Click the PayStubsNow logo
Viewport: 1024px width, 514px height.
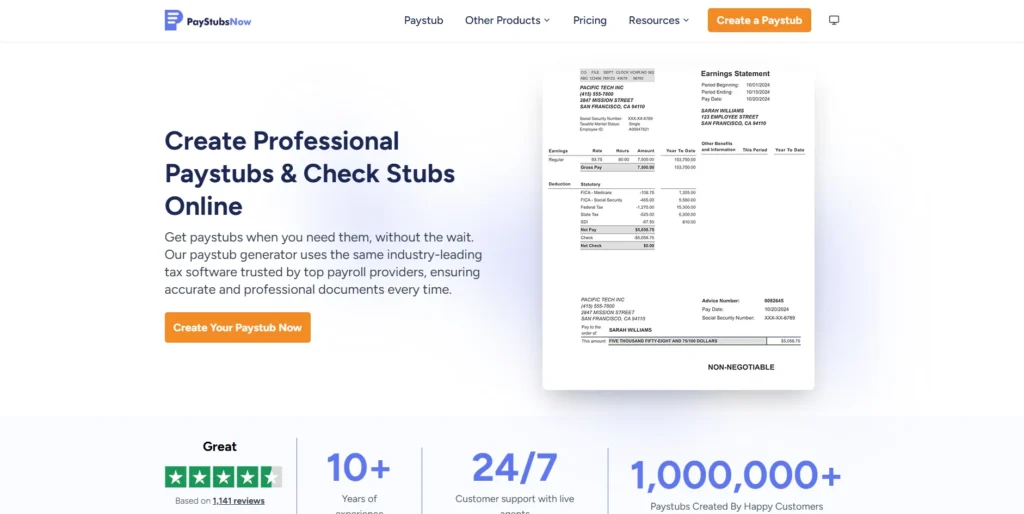click(x=208, y=20)
